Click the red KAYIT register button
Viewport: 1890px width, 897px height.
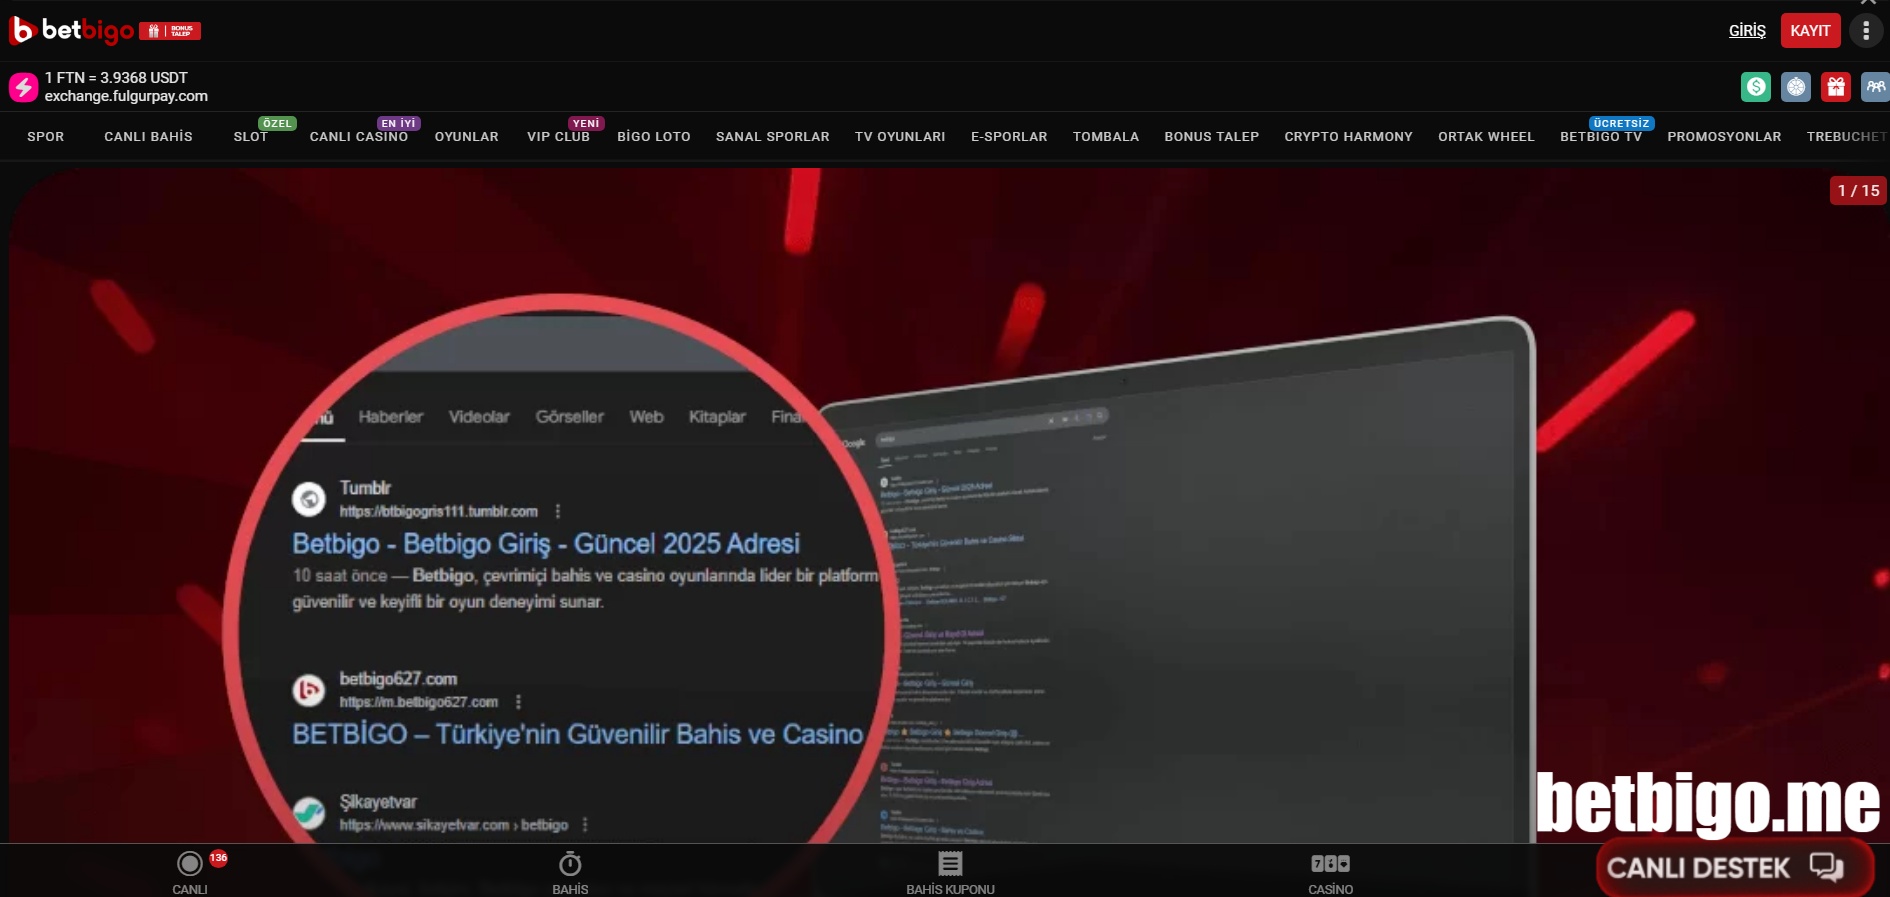pos(1810,31)
